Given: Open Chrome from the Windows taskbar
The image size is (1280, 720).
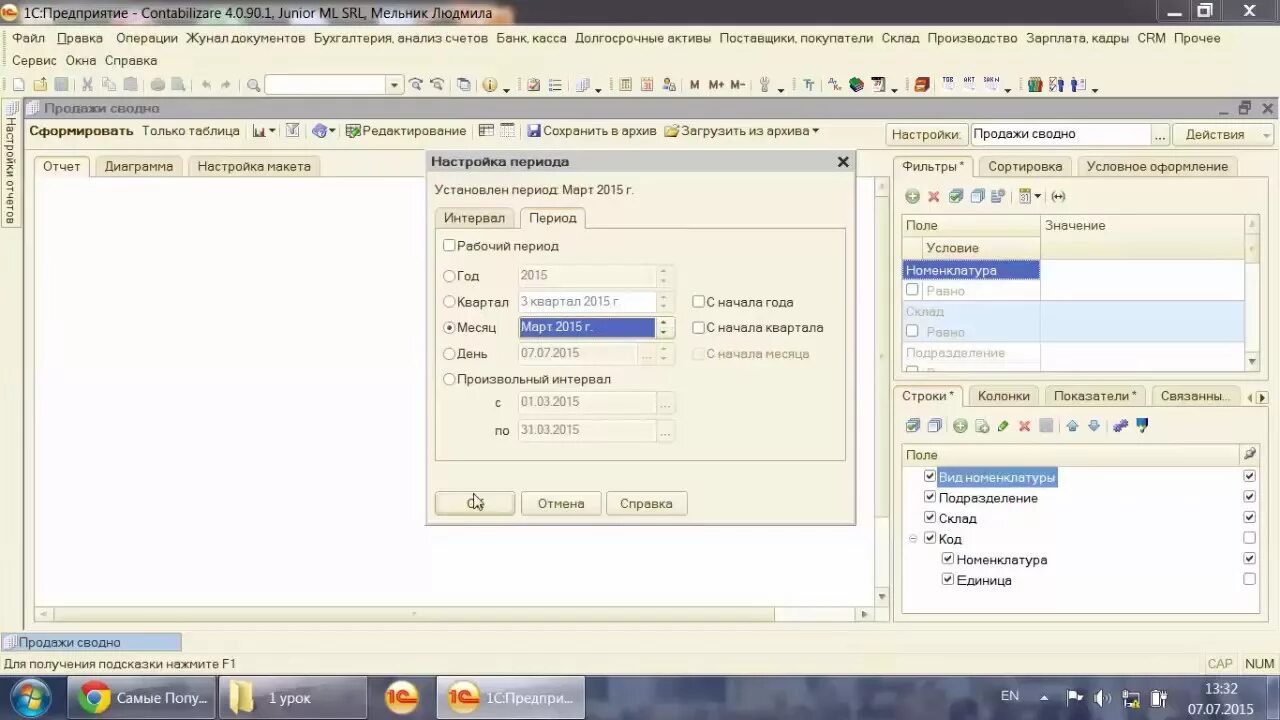Looking at the screenshot, I should point(142,698).
